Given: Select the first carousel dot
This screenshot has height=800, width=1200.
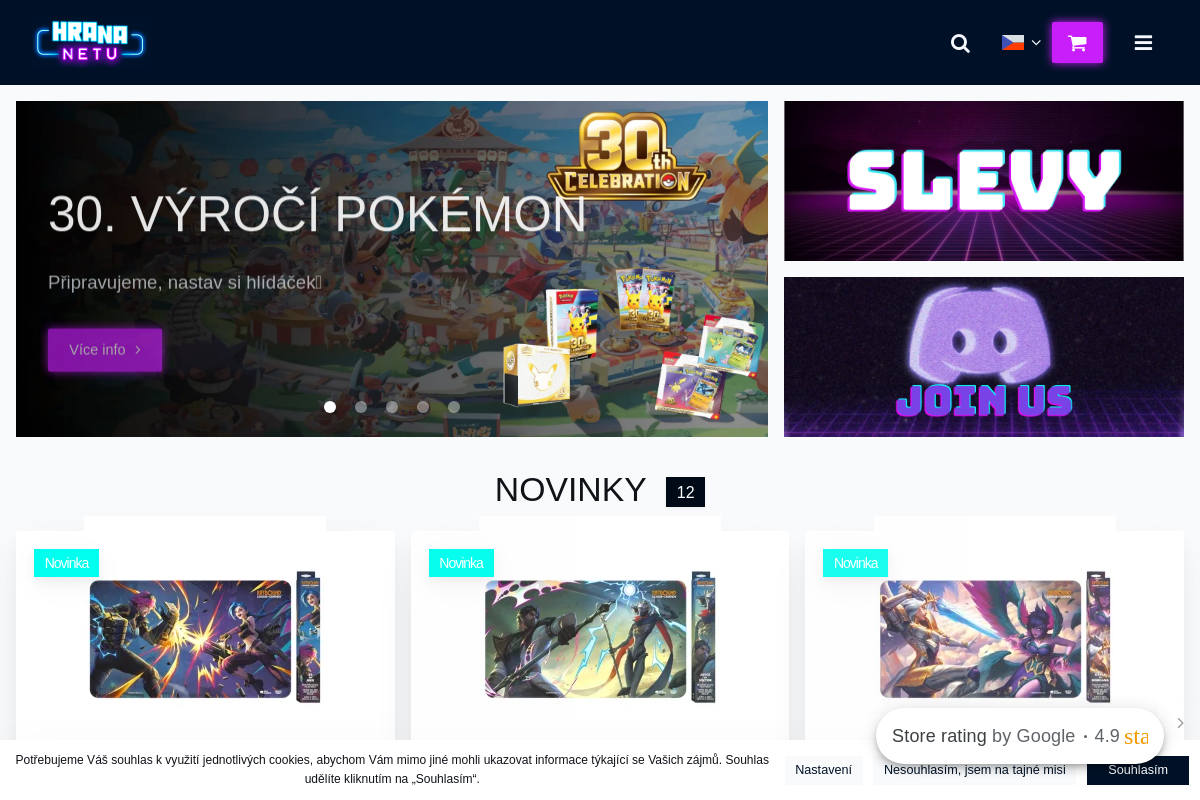Looking at the screenshot, I should pos(330,407).
